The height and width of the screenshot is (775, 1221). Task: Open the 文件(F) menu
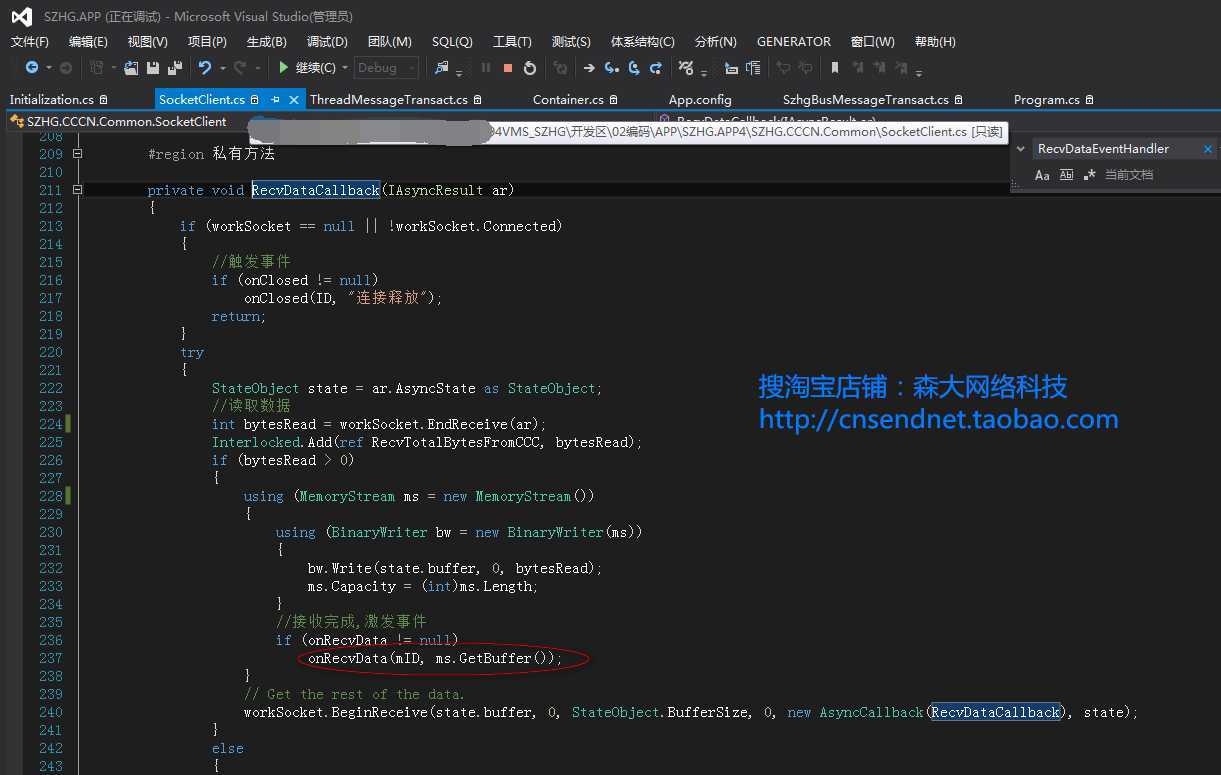(30, 41)
